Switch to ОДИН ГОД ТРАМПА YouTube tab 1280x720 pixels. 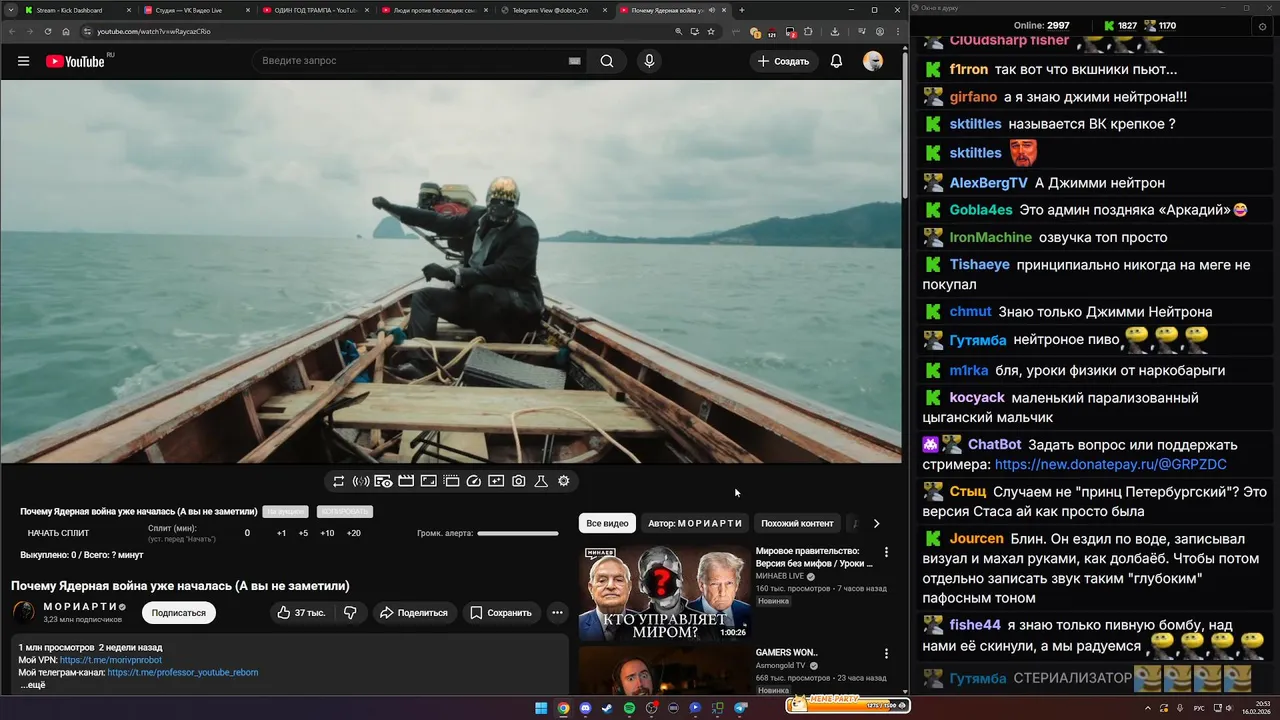click(x=315, y=10)
